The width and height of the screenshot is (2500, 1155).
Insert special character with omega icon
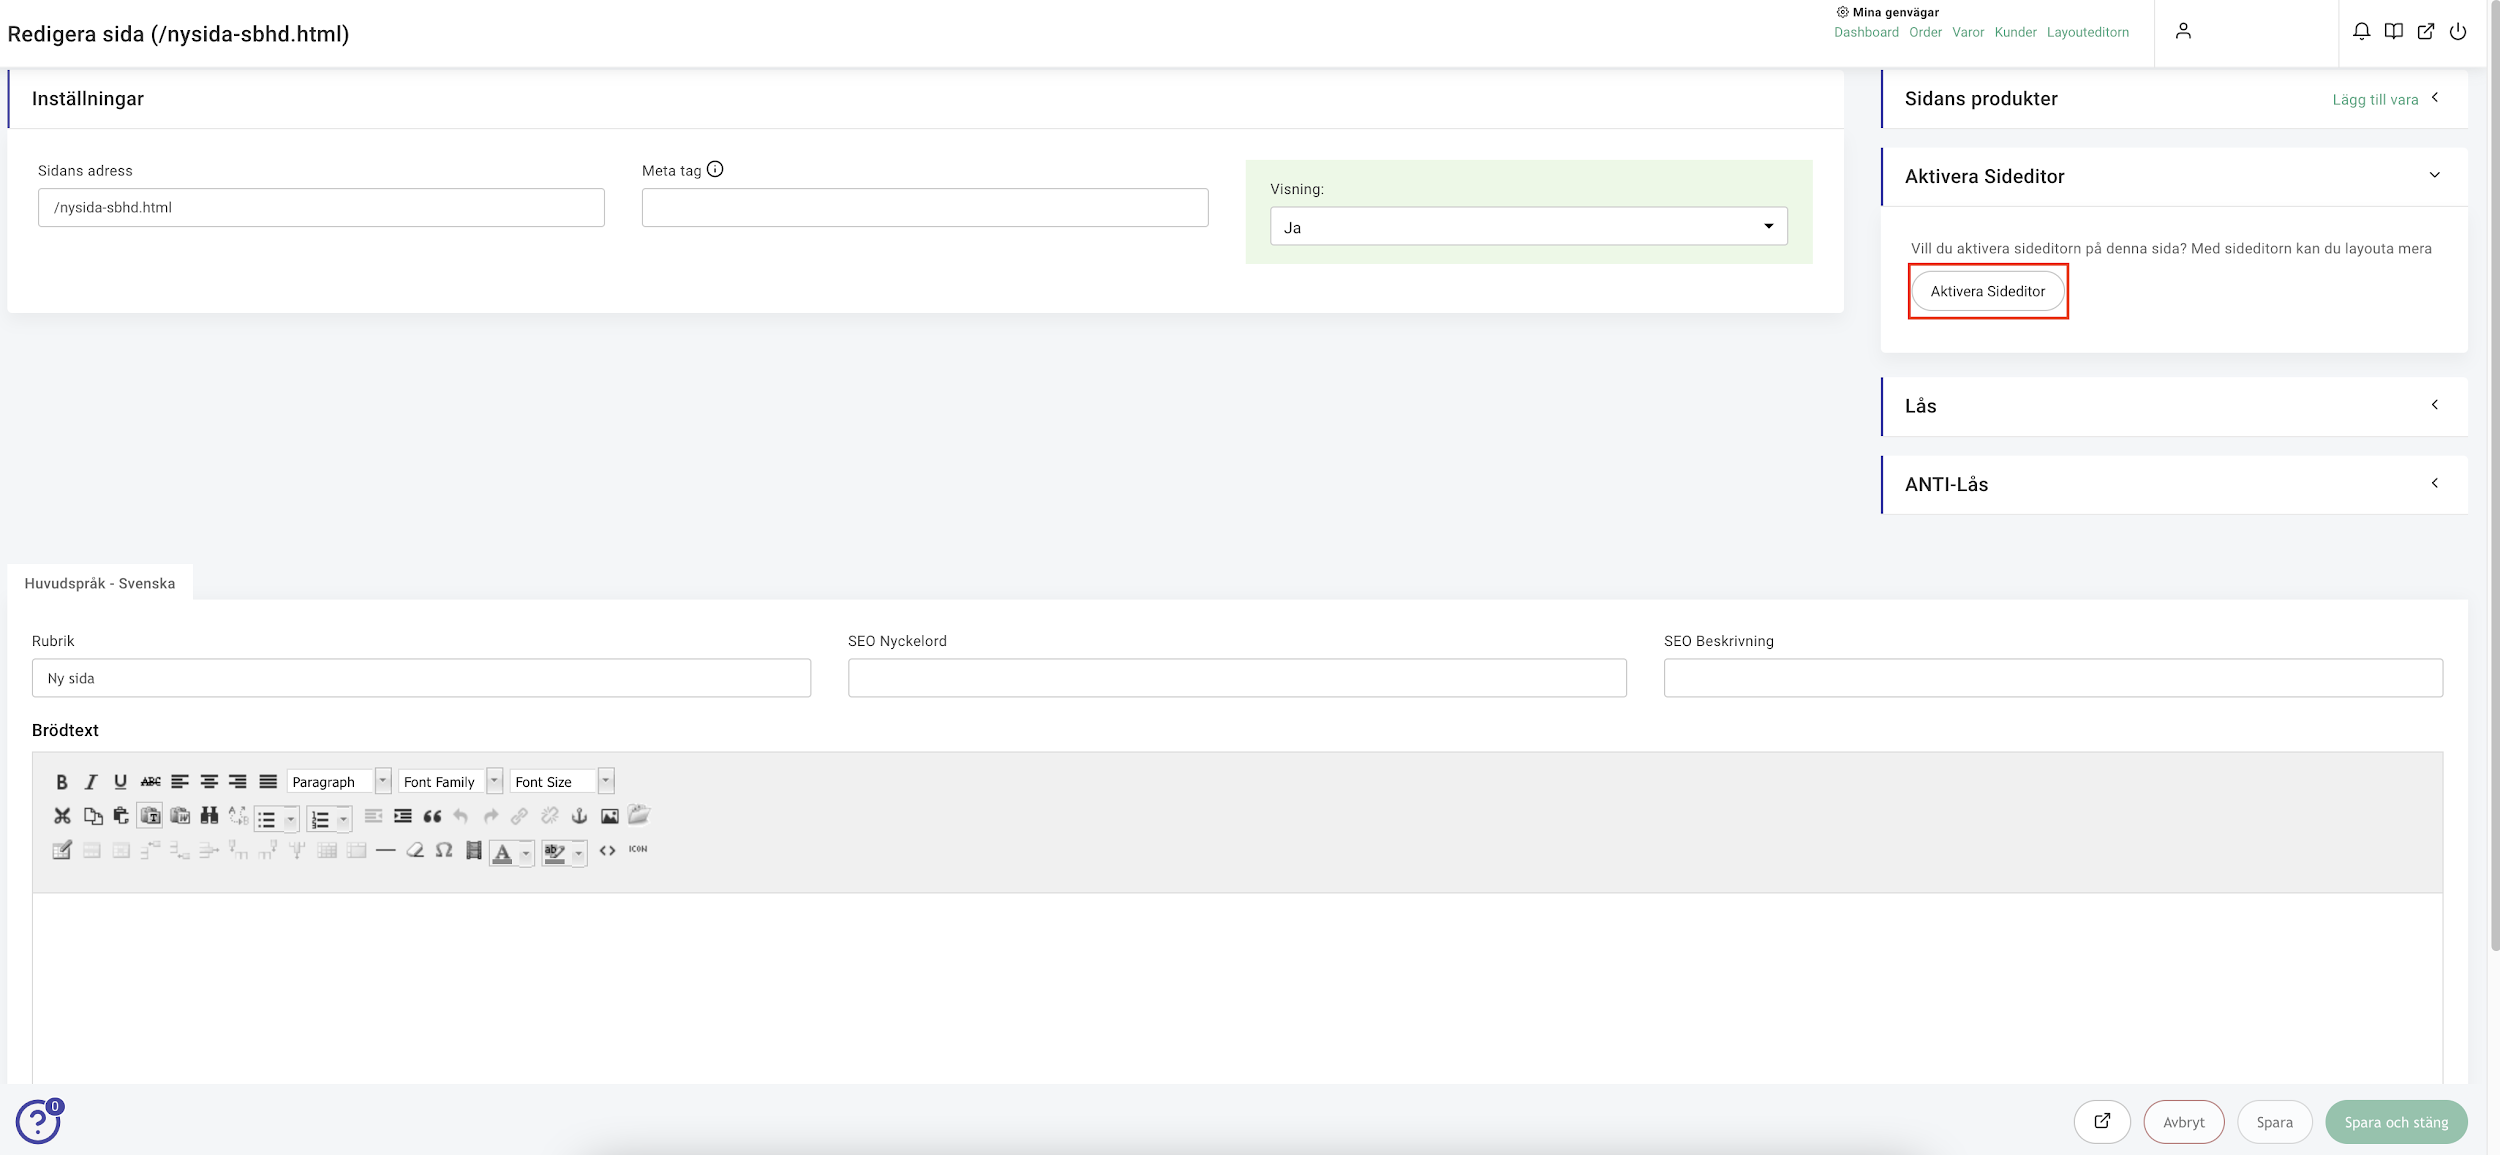(444, 850)
